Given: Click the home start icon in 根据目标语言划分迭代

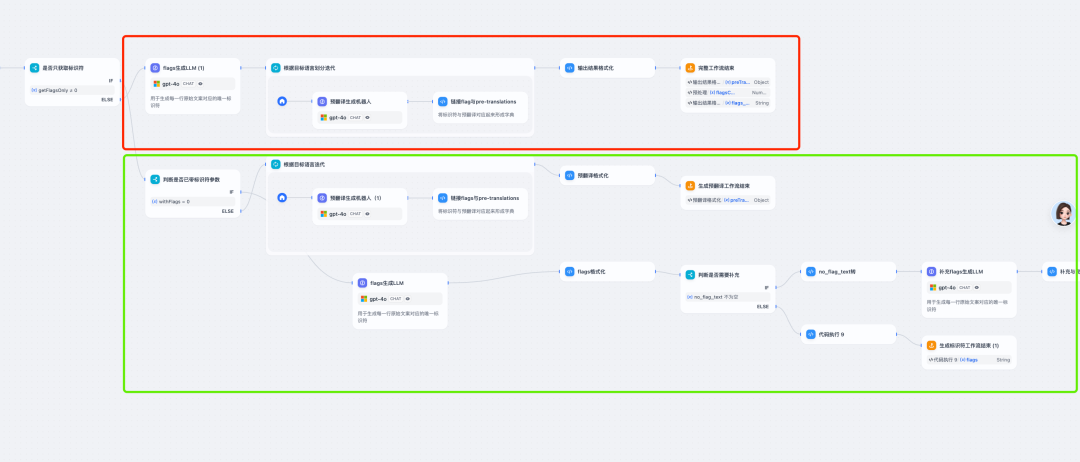Looking at the screenshot, I should click(x=282, y=101).
